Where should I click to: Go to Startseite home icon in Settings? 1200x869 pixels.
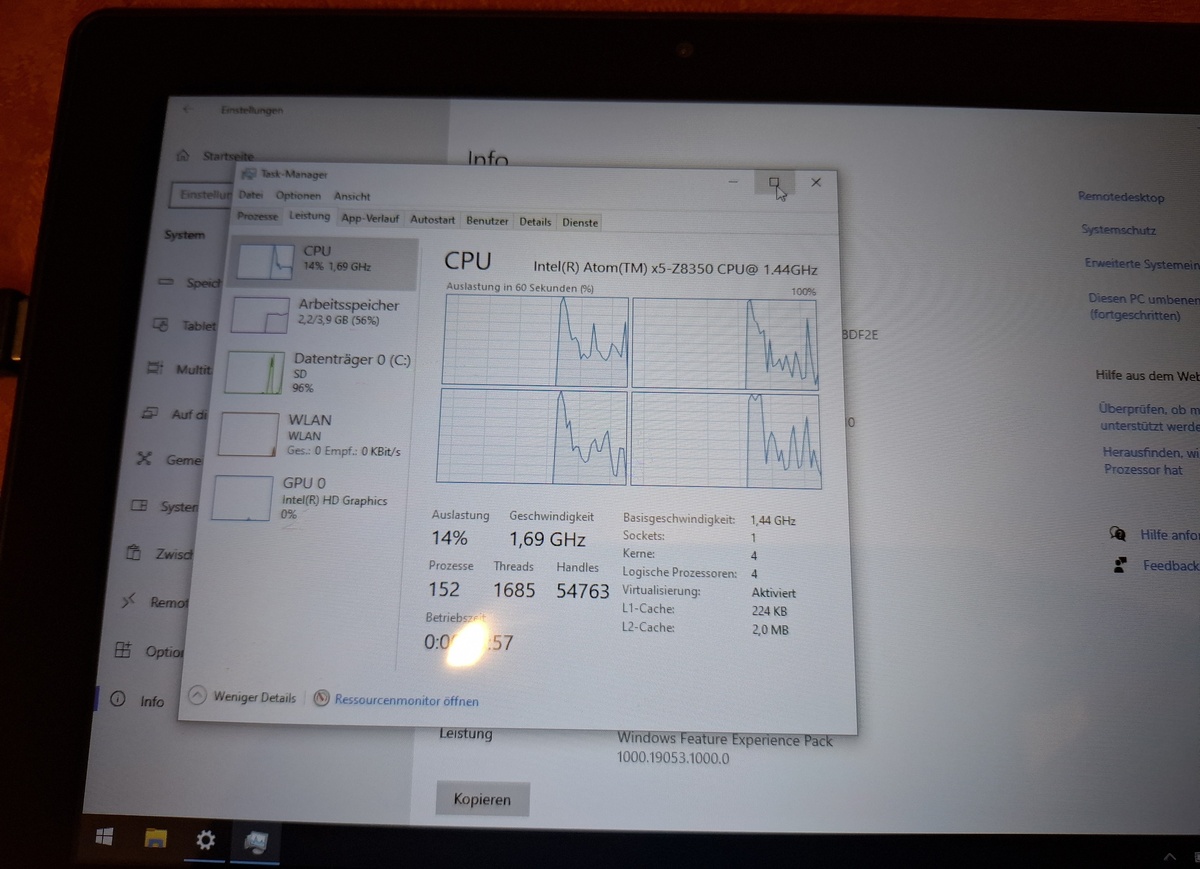(183, 156)
